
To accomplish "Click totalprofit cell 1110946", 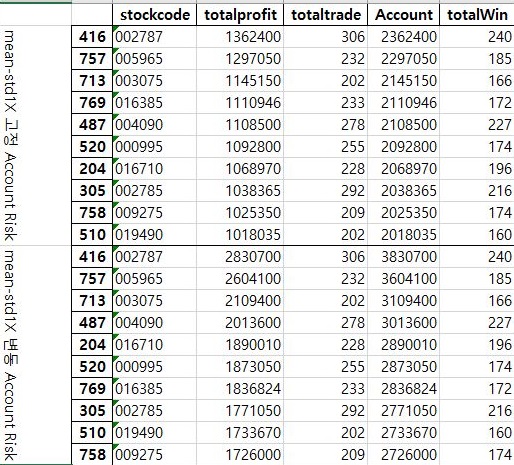I will [x=240, y=103].
